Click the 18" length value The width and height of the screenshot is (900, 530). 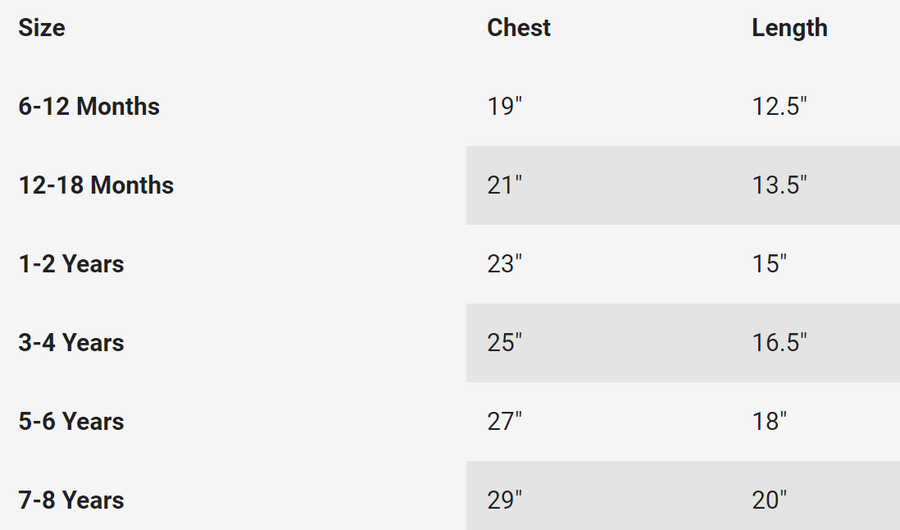(x=769, y=421)
